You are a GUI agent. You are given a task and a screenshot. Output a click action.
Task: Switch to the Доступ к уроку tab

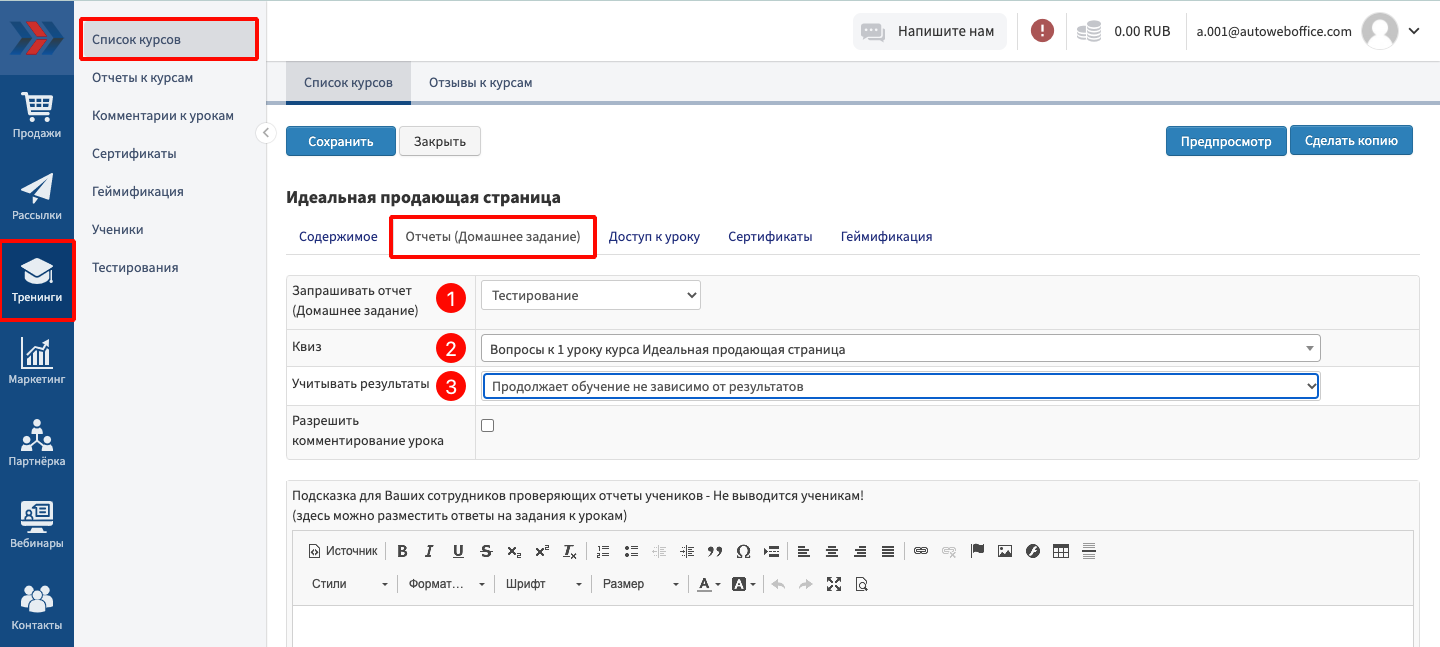[x=654, y=237]
